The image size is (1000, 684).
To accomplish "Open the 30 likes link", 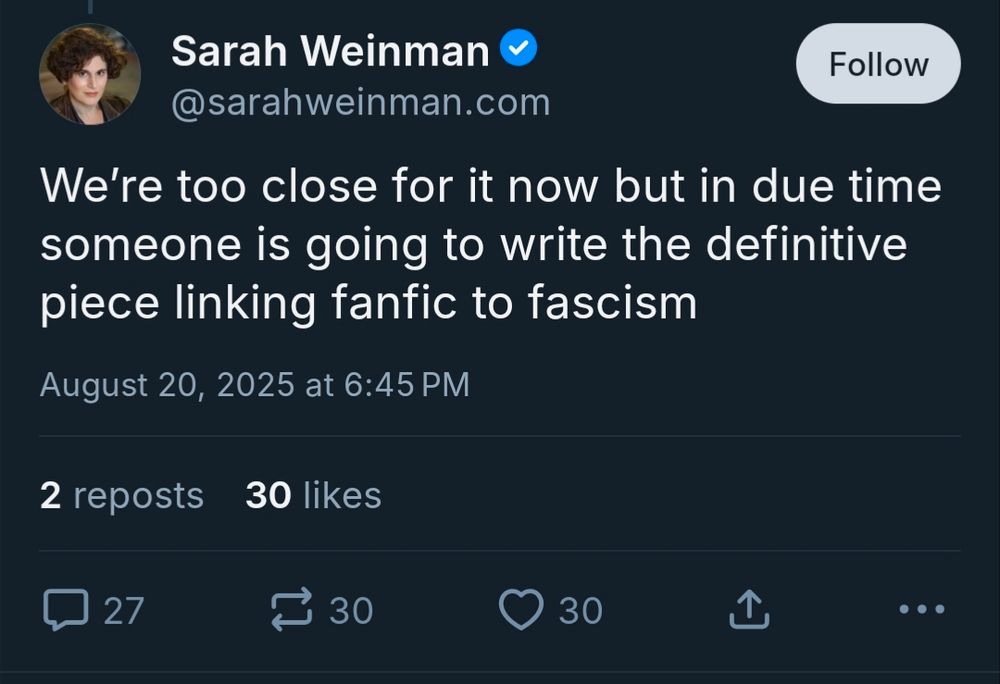I will pos(310,495).
